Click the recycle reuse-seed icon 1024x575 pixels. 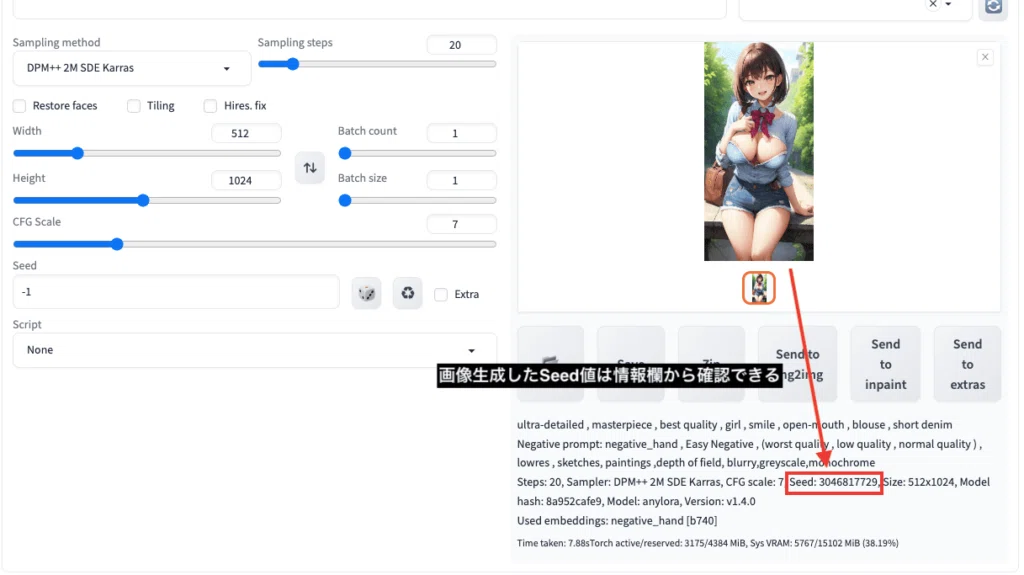click(408, 293)
